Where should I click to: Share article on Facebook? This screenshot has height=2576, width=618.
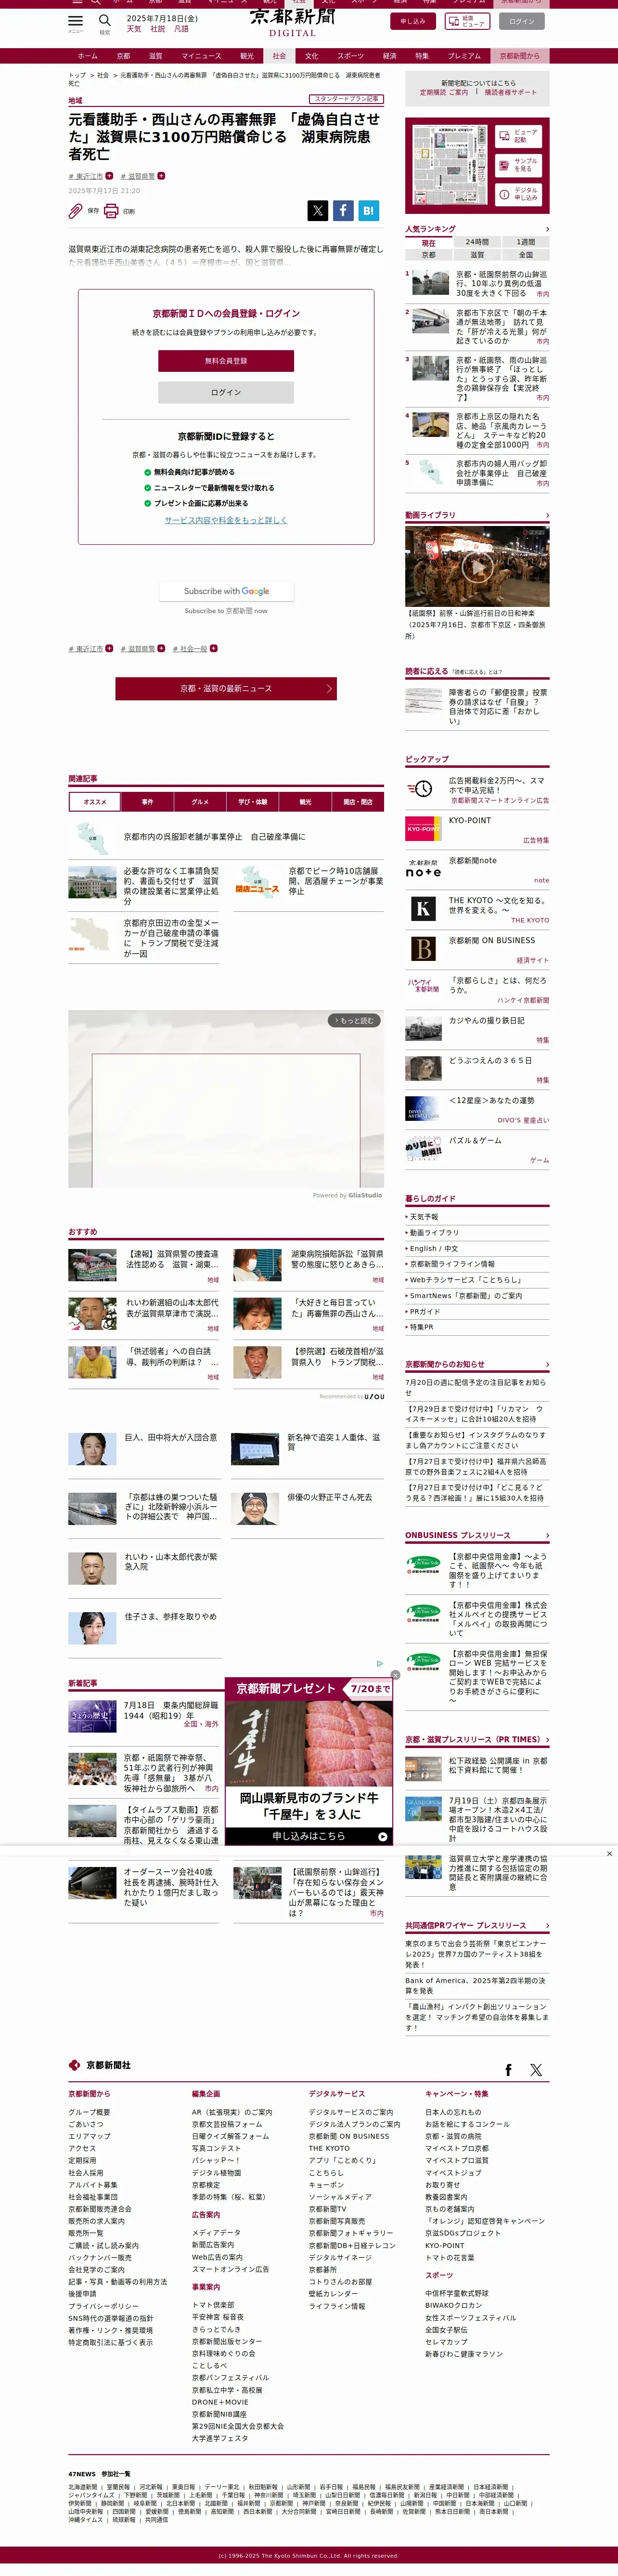343,210
